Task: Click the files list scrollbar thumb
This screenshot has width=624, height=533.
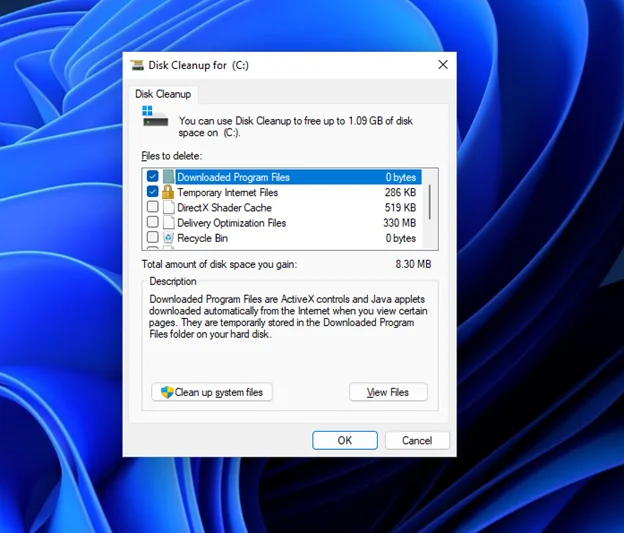Action: tap(430, 202)
